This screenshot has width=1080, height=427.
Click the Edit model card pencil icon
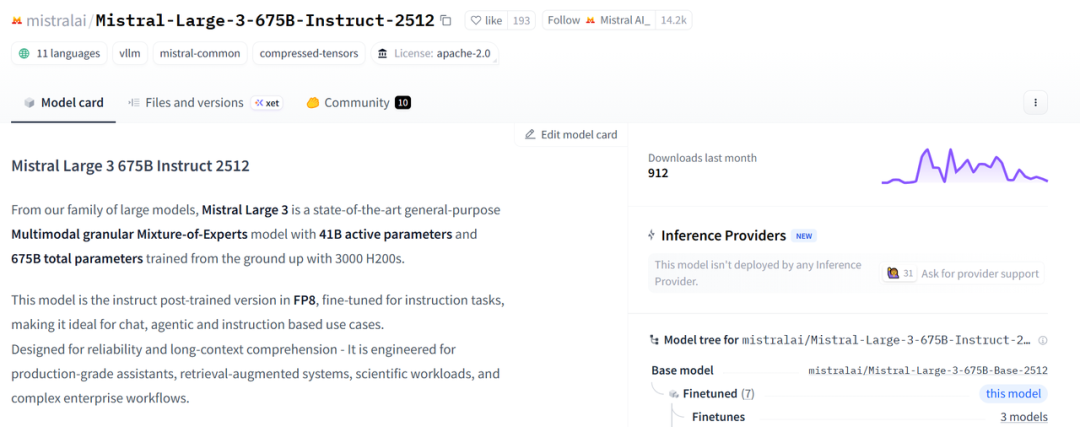point(530,135)
